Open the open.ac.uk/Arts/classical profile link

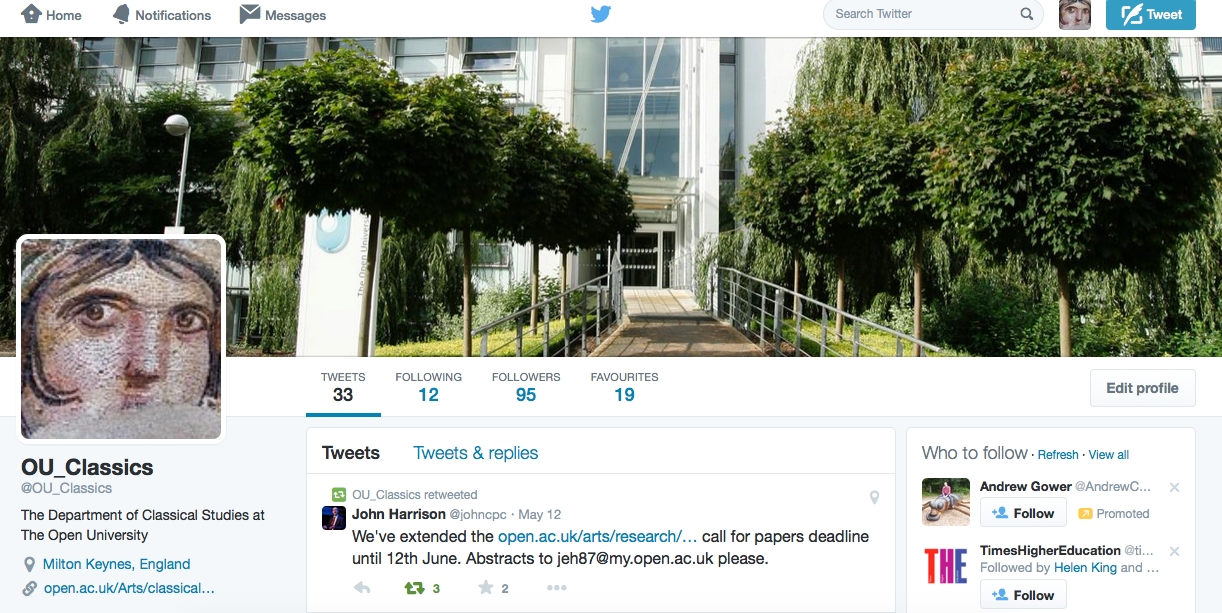click(x=130, y=588)
